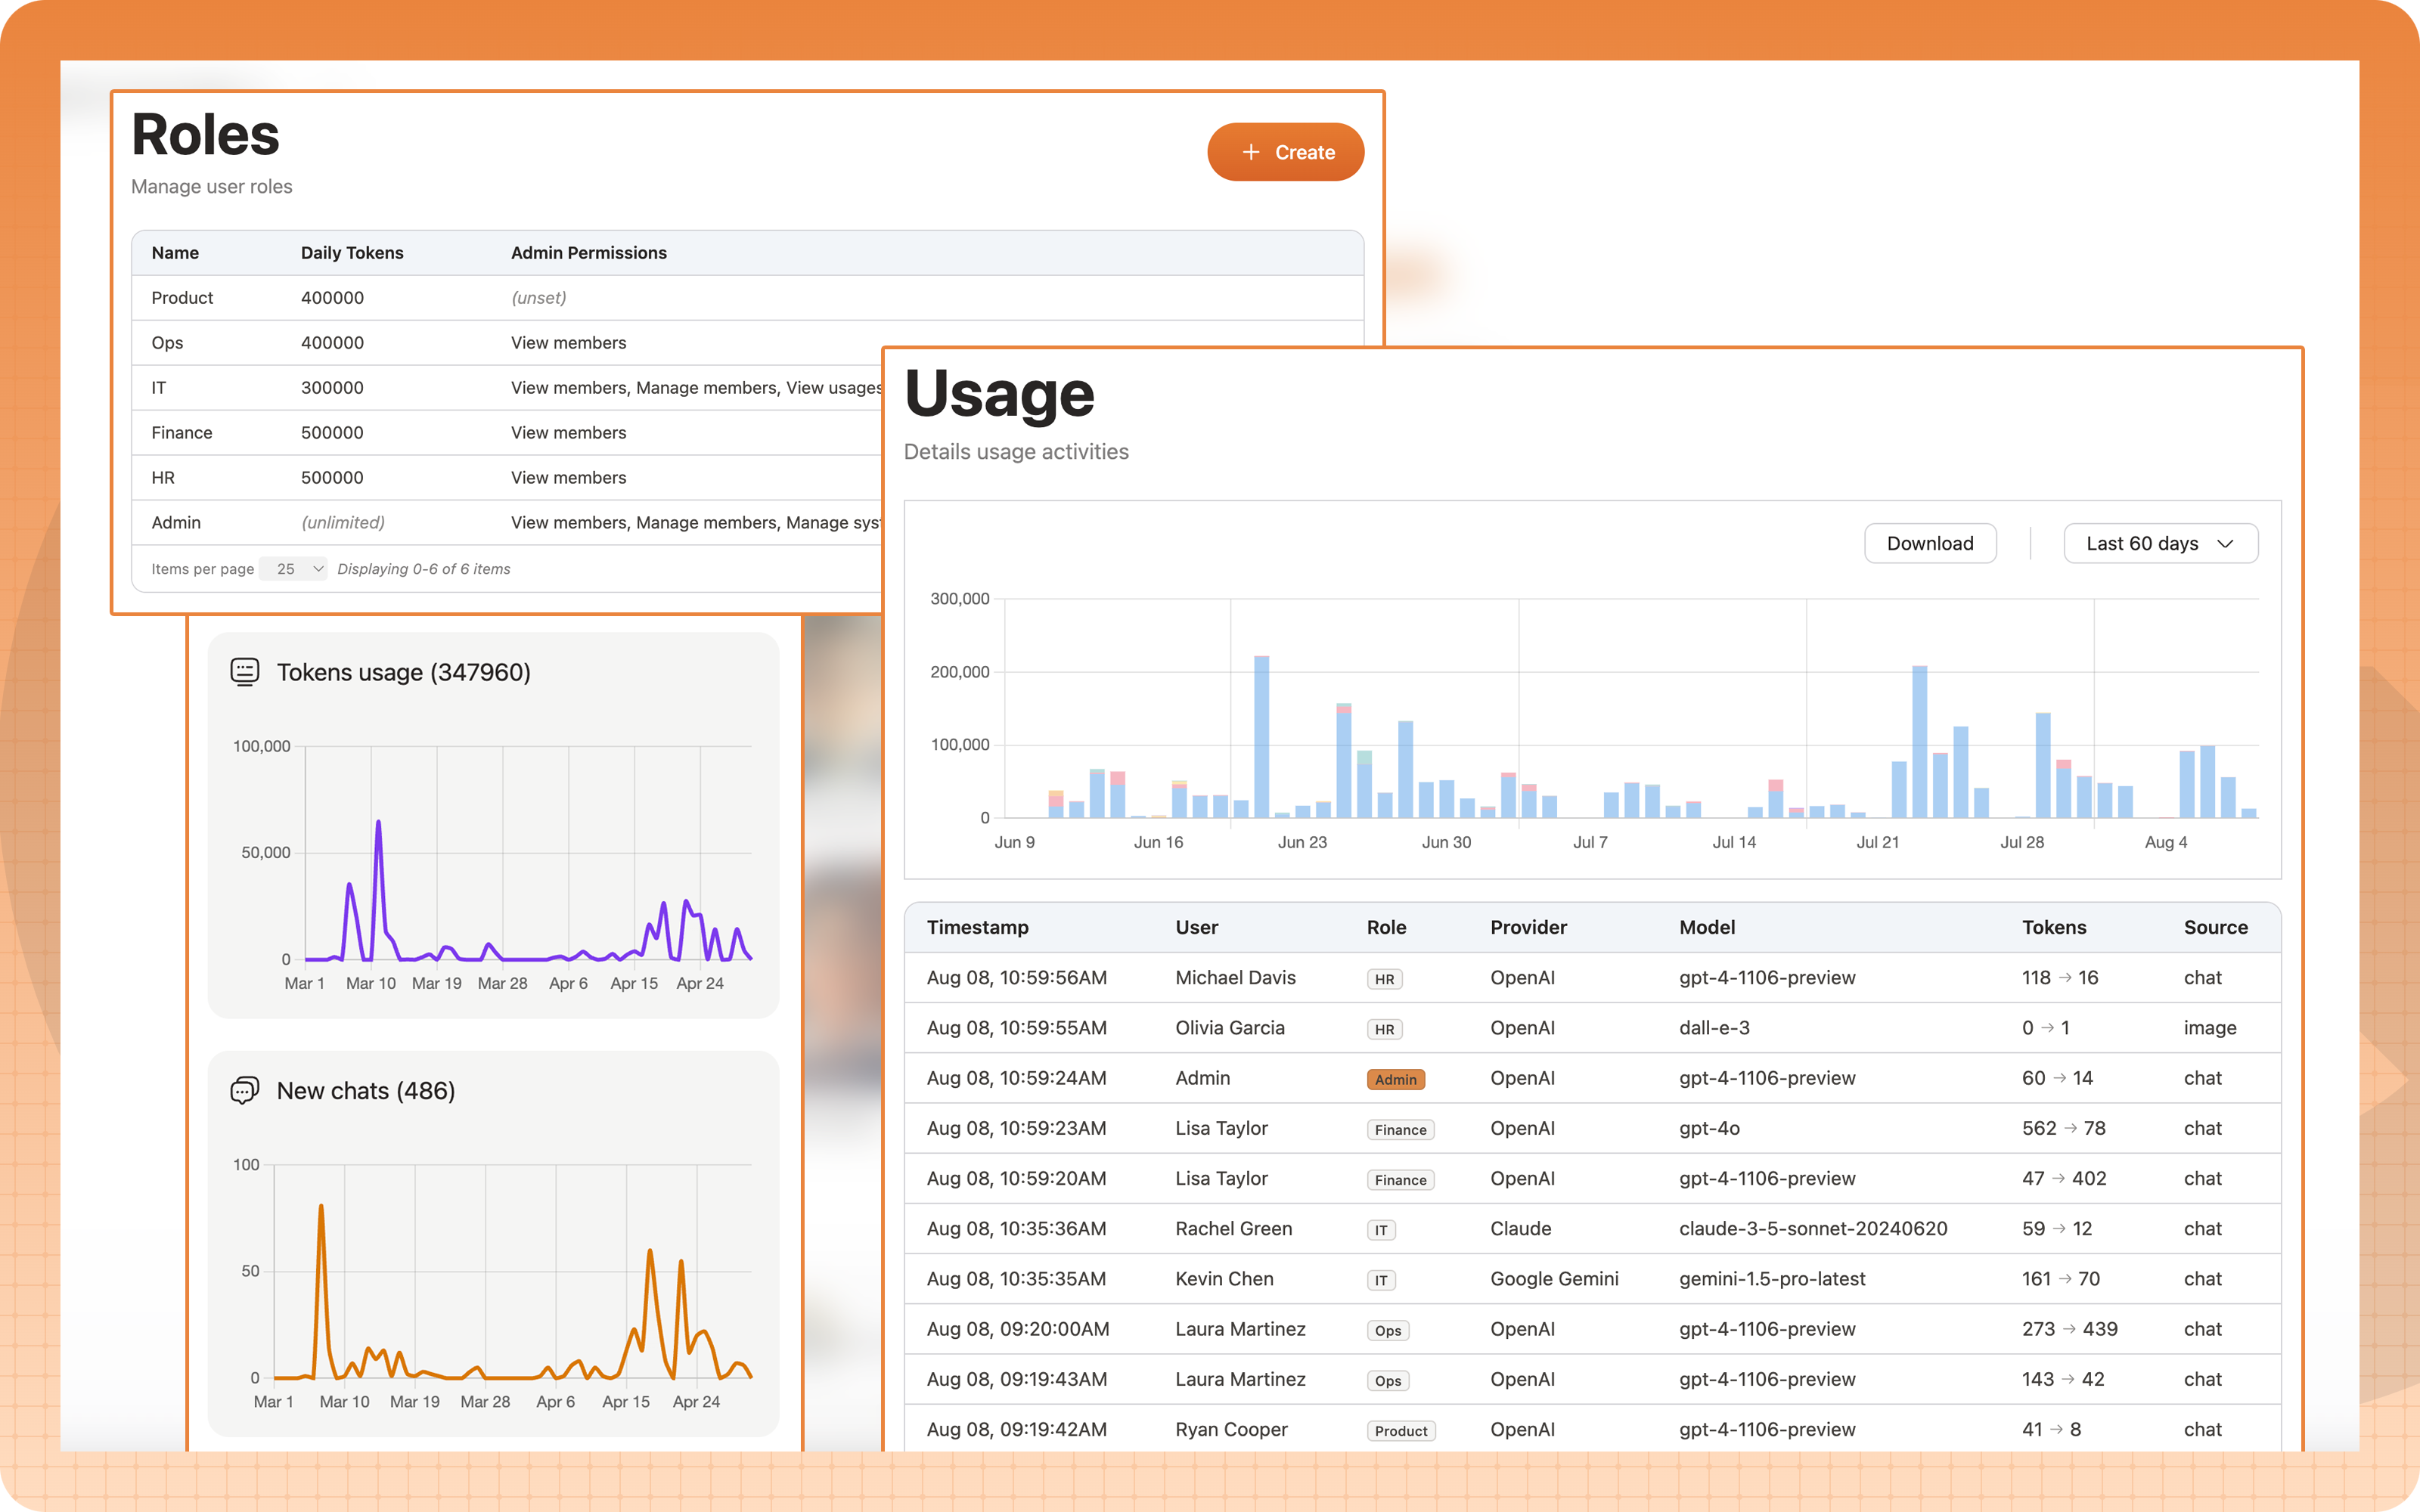Click the Tokens column header

tap(2053, 927)
